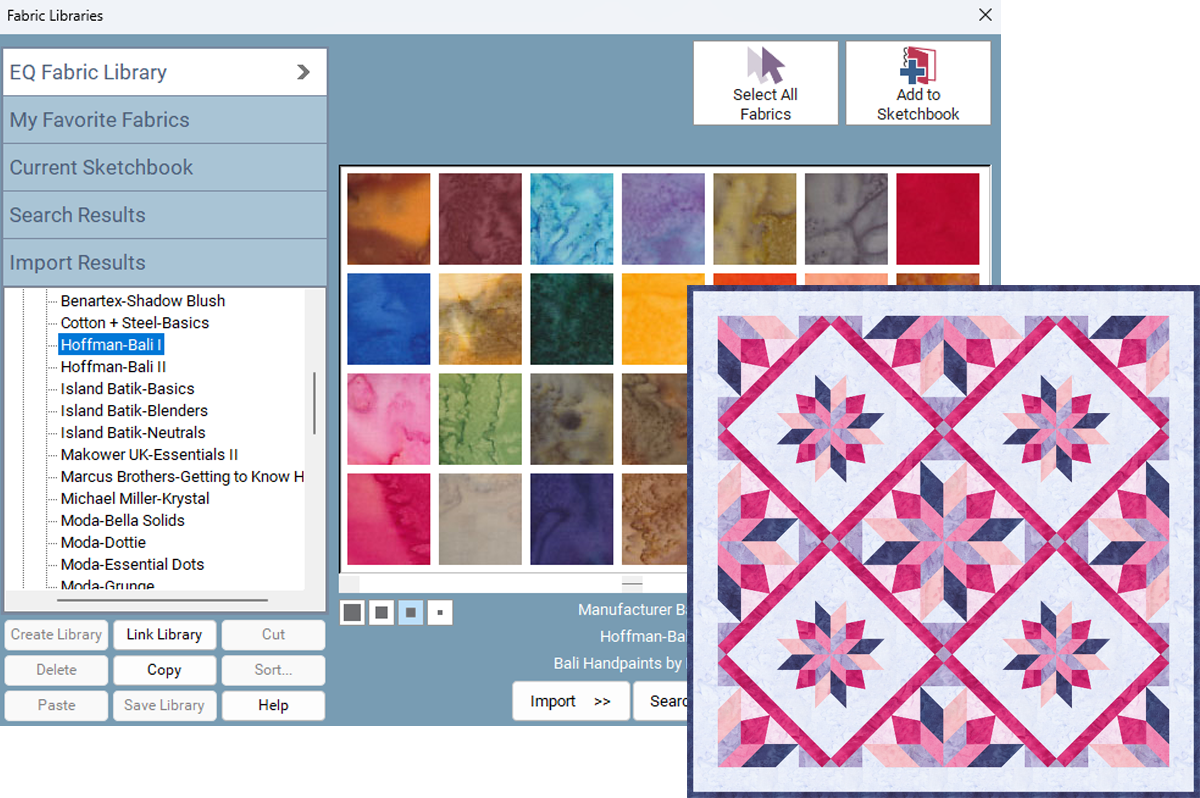Image resolution: width=1200 pixels, height=798 pixels.
Task: Select Makower UK-Essentials II in the tree
Action: pyautogui.click(x=149, y=455)
